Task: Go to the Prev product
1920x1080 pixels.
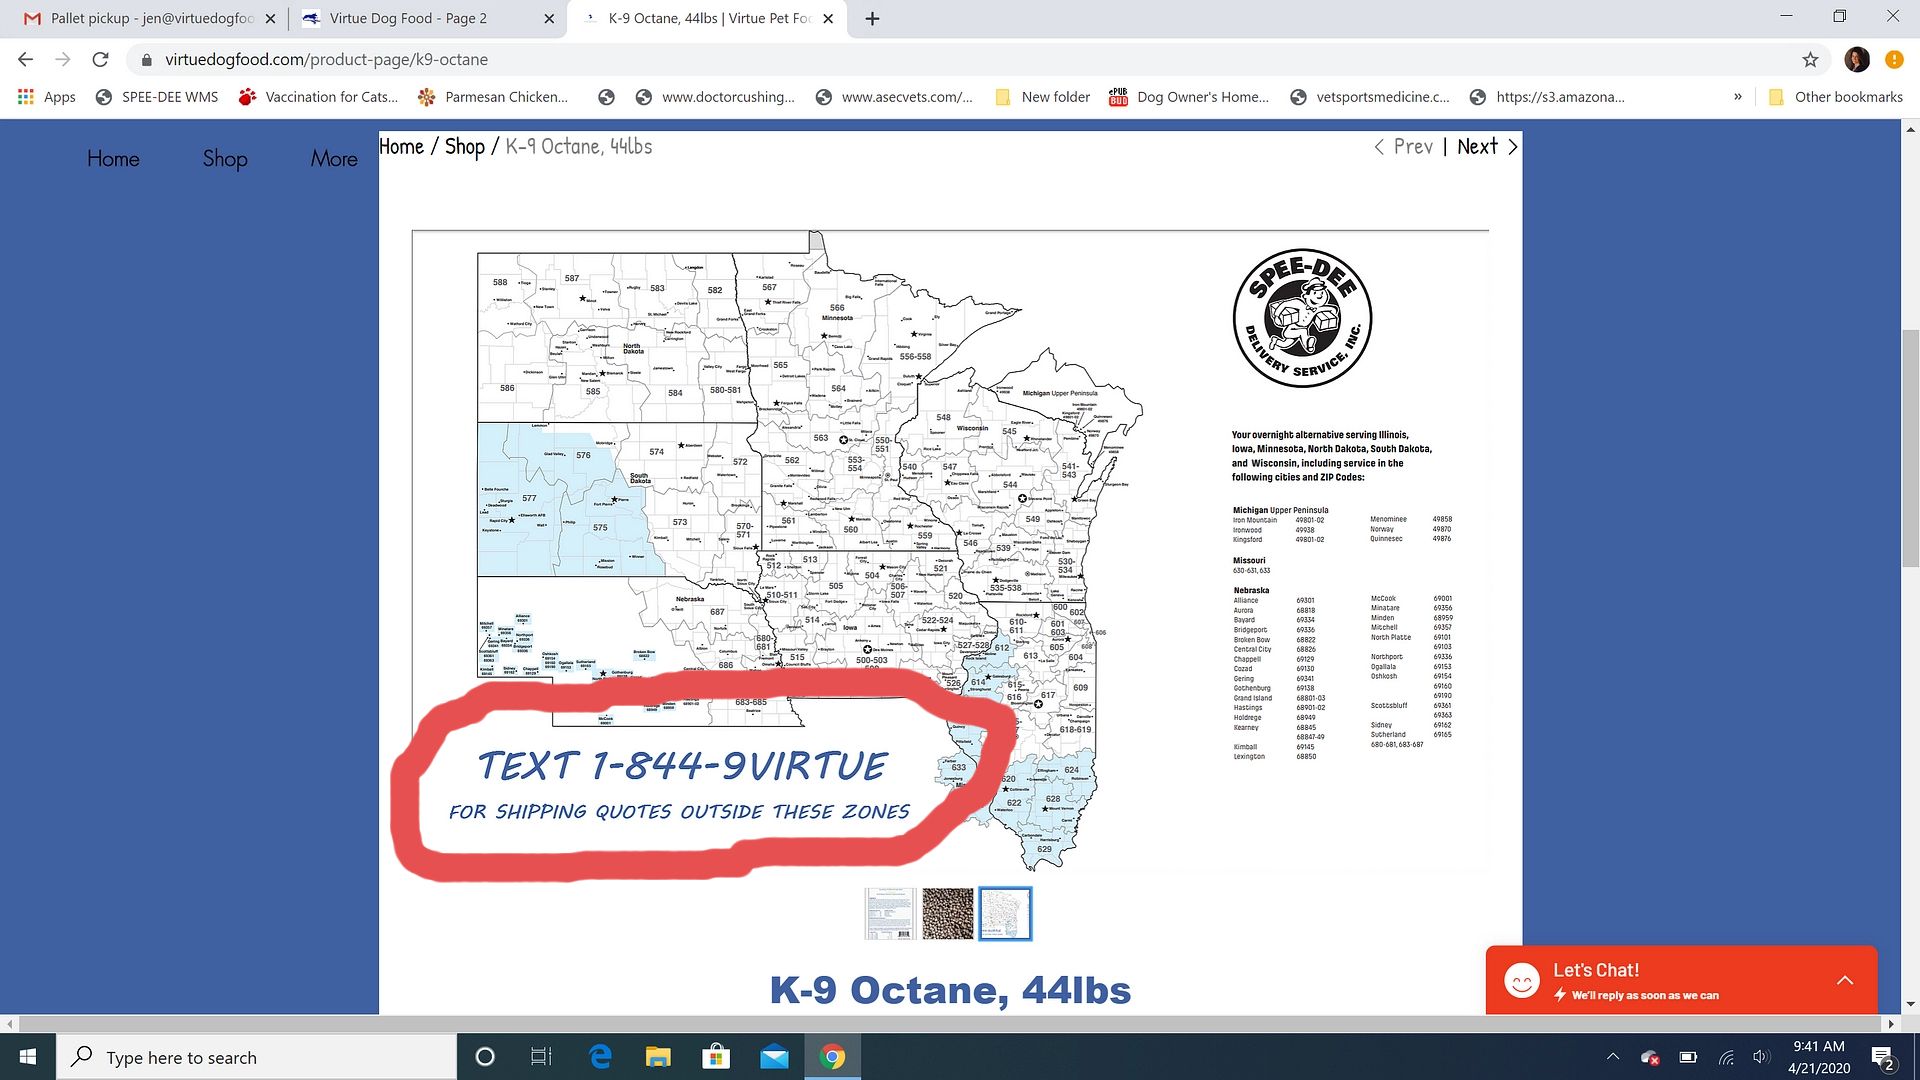Action: 1403,147
